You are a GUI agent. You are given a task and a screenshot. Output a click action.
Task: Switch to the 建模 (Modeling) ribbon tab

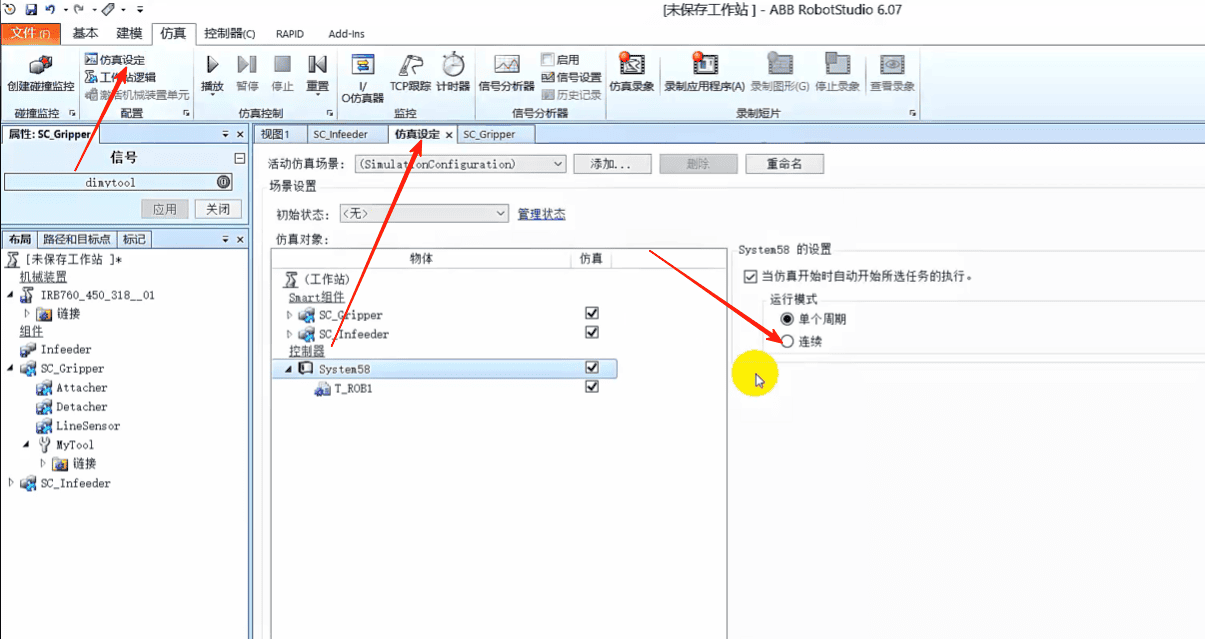130,33
